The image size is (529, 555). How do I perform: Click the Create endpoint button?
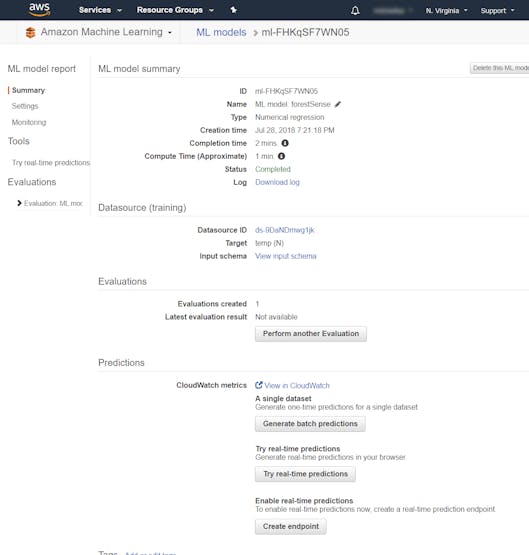click(291, 526)
